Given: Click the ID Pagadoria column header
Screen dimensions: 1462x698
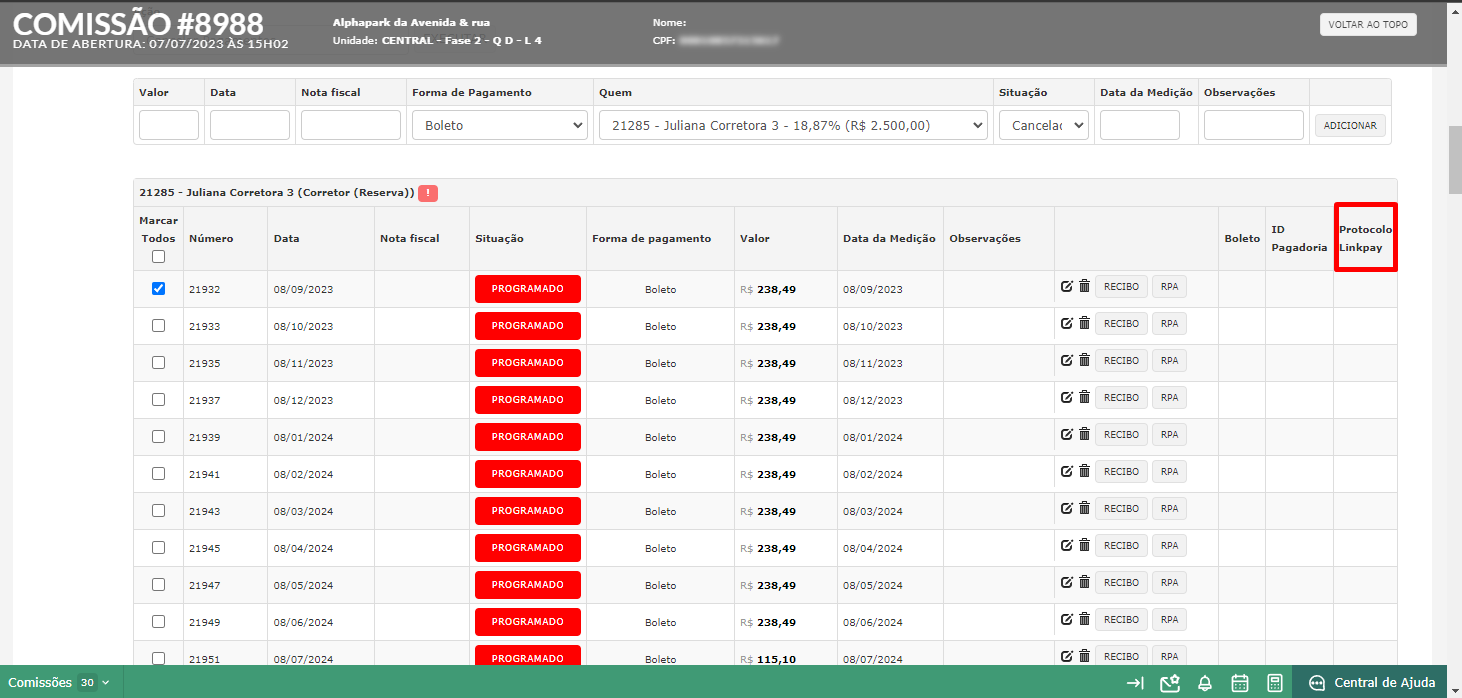Looking at the screenshot, I should click(x=1299, y=239).
